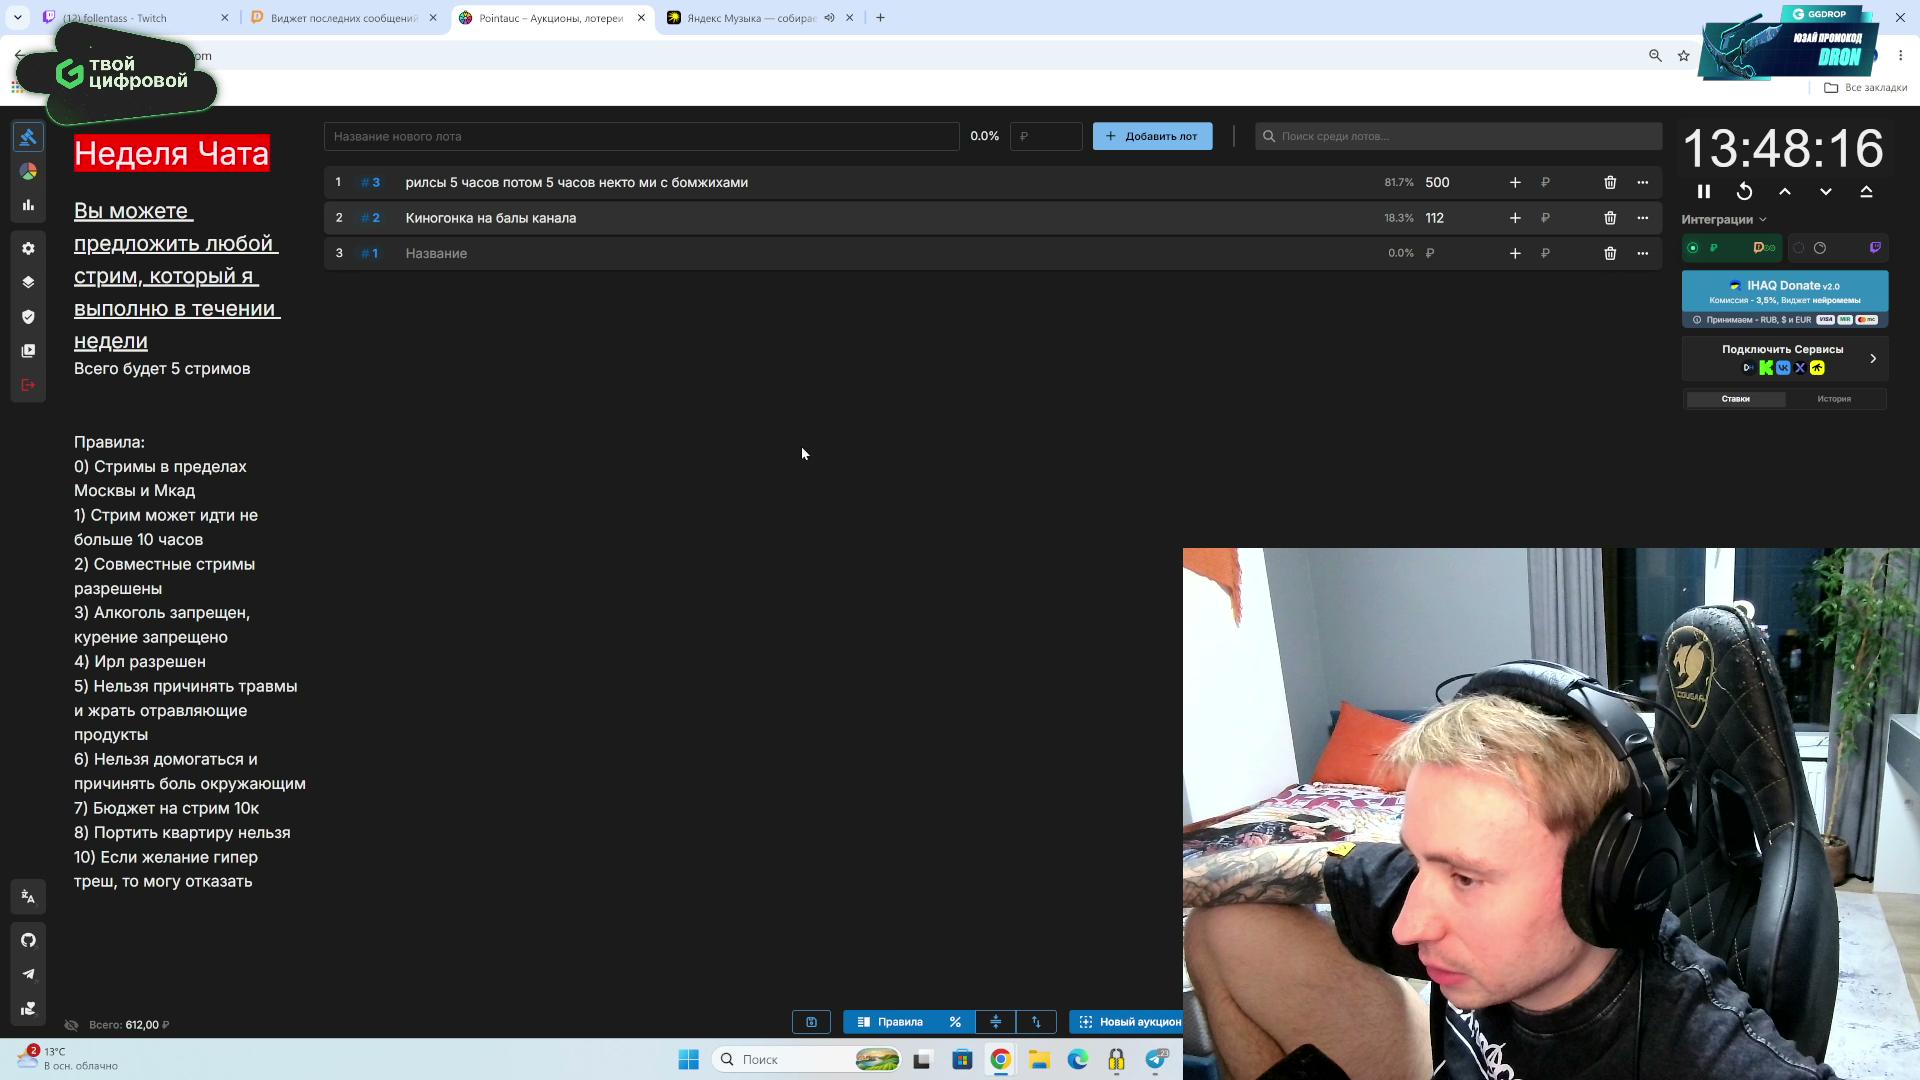This screenshot has width=1920, height=1080.
Task: Open more options for the first lot
Action: click(1642, 182)
